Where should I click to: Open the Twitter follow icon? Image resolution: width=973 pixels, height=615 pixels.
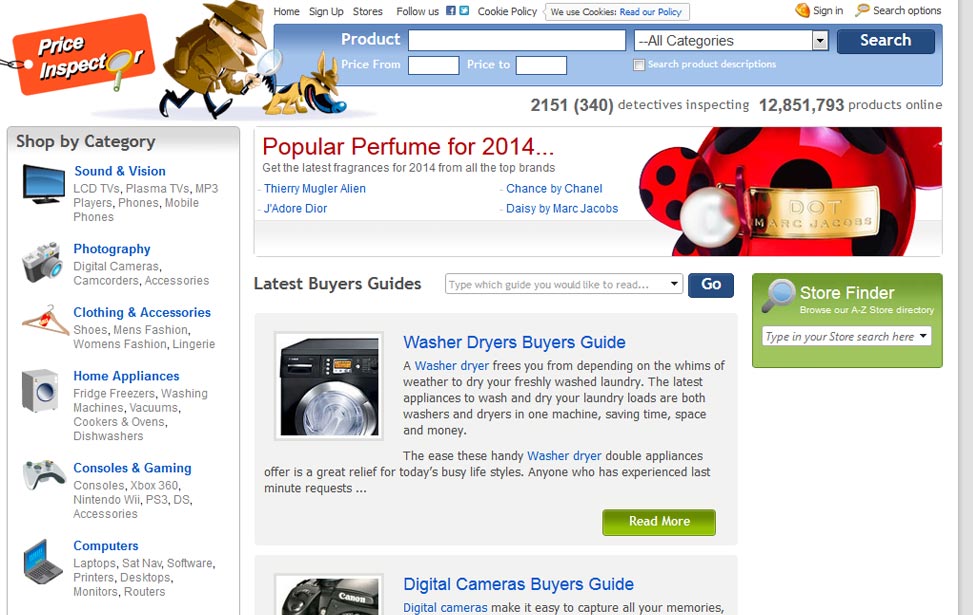coord(464,11)
